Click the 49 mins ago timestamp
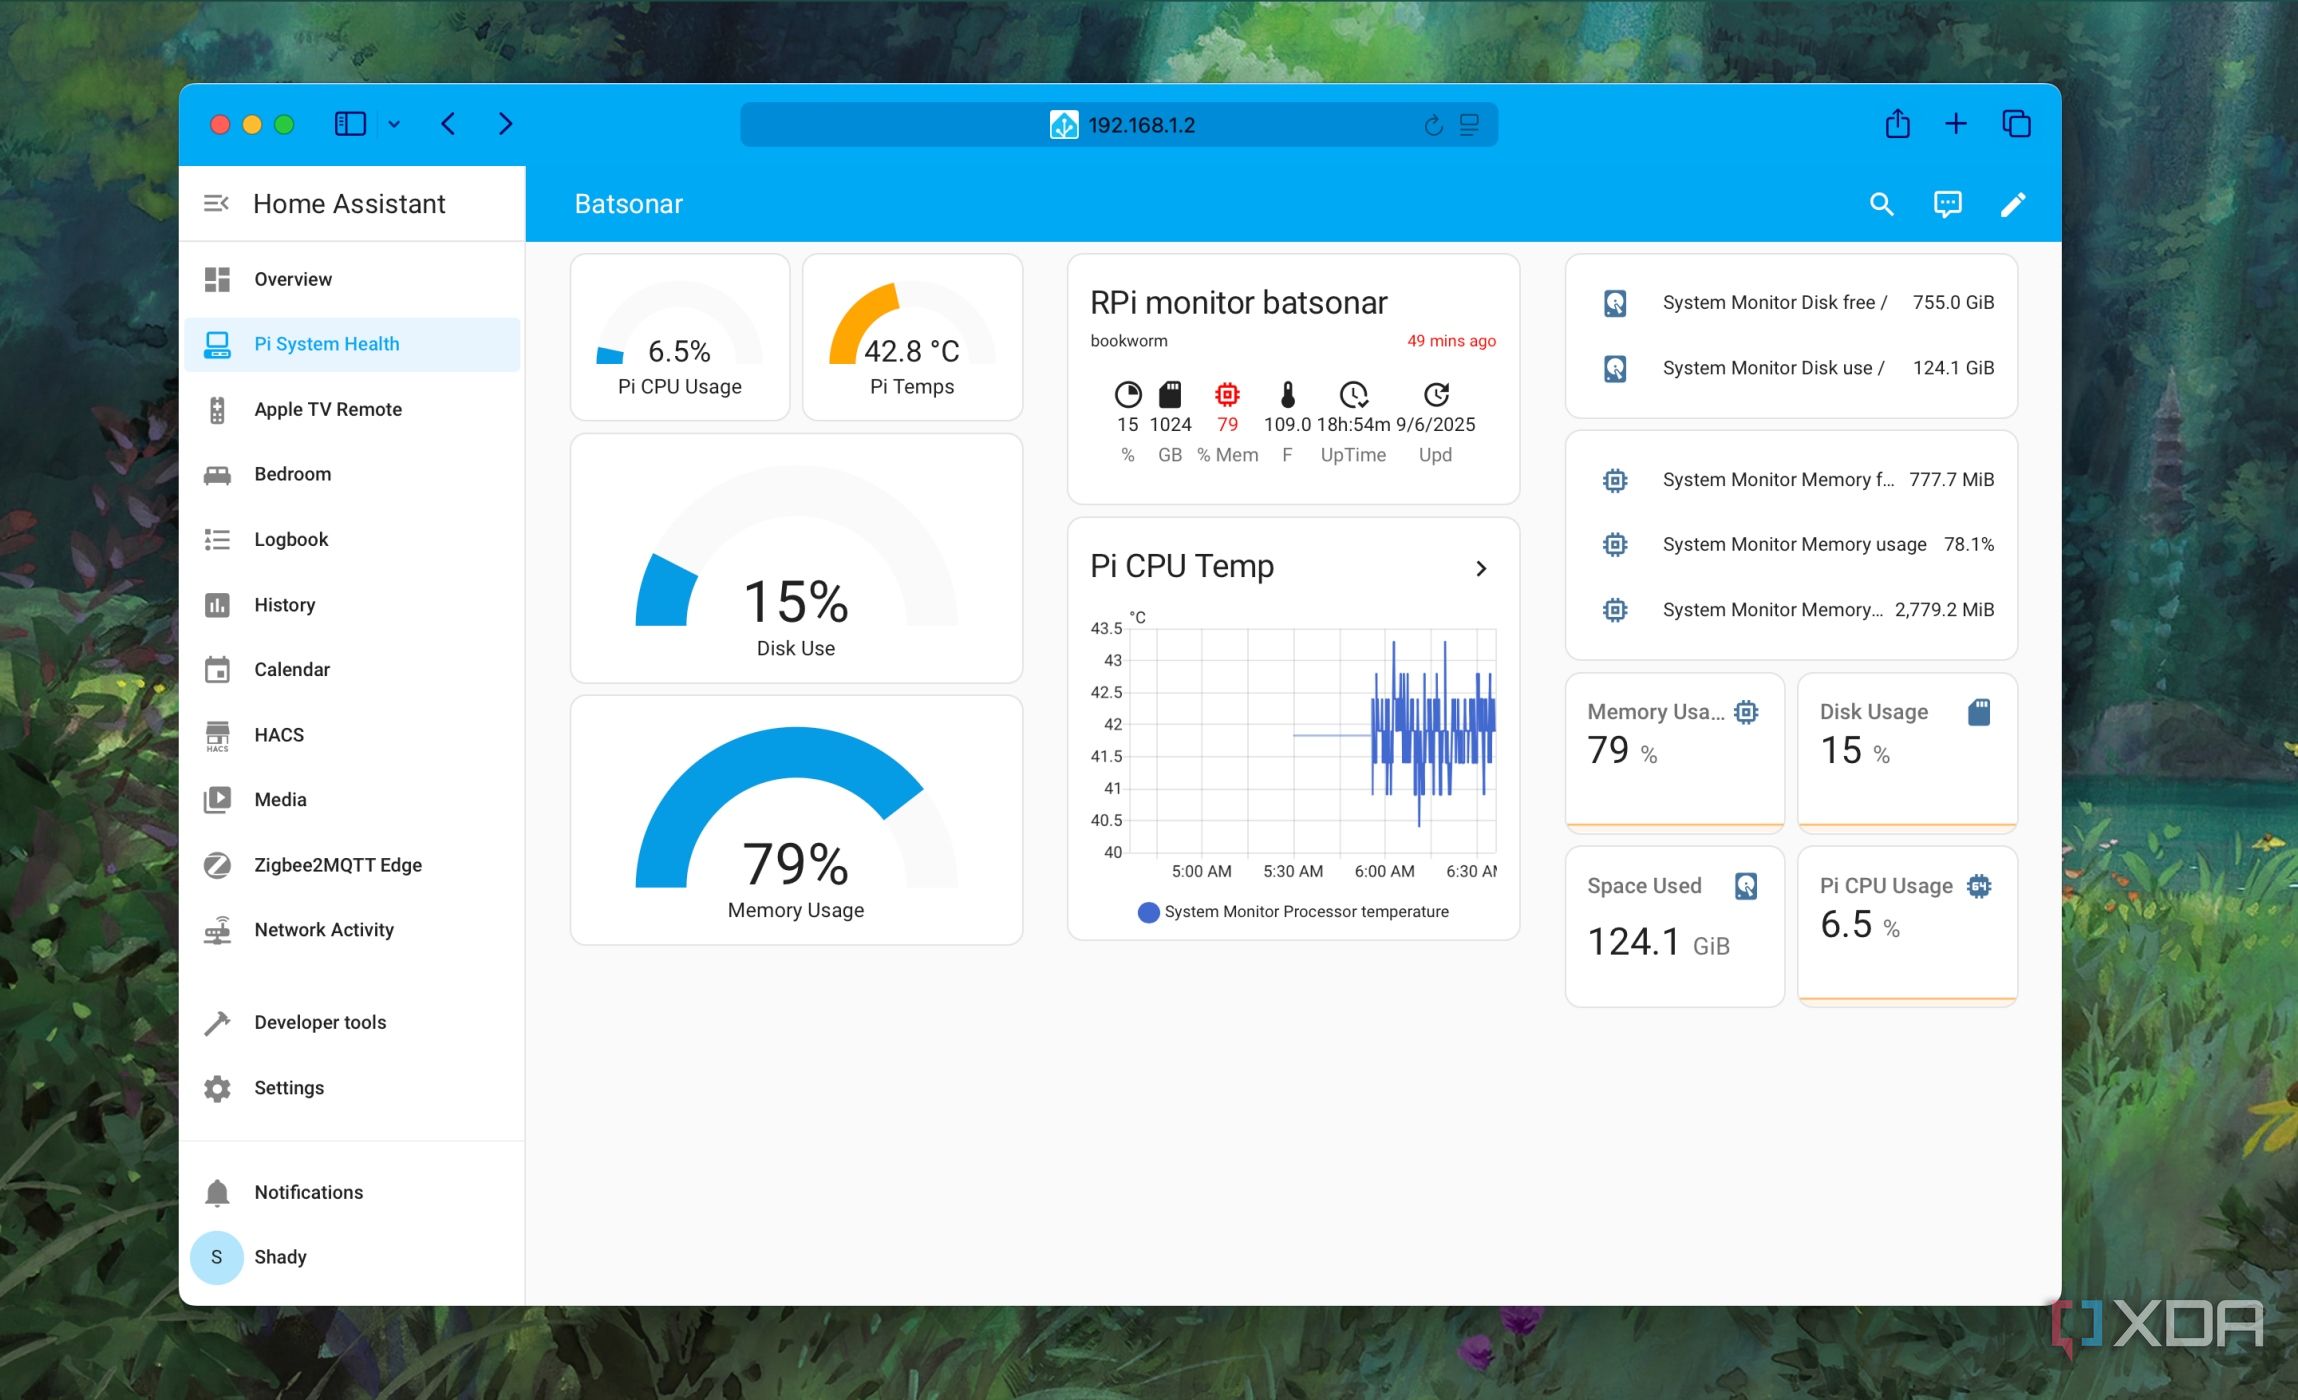The width and height of the screenshot is (2298, 1400). click(x=1451, y=341)
